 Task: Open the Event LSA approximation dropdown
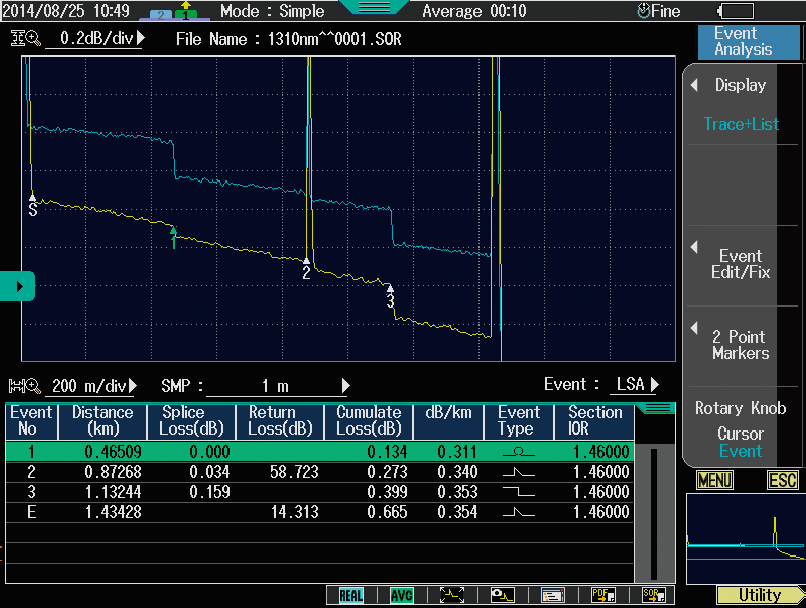(636, 385)
